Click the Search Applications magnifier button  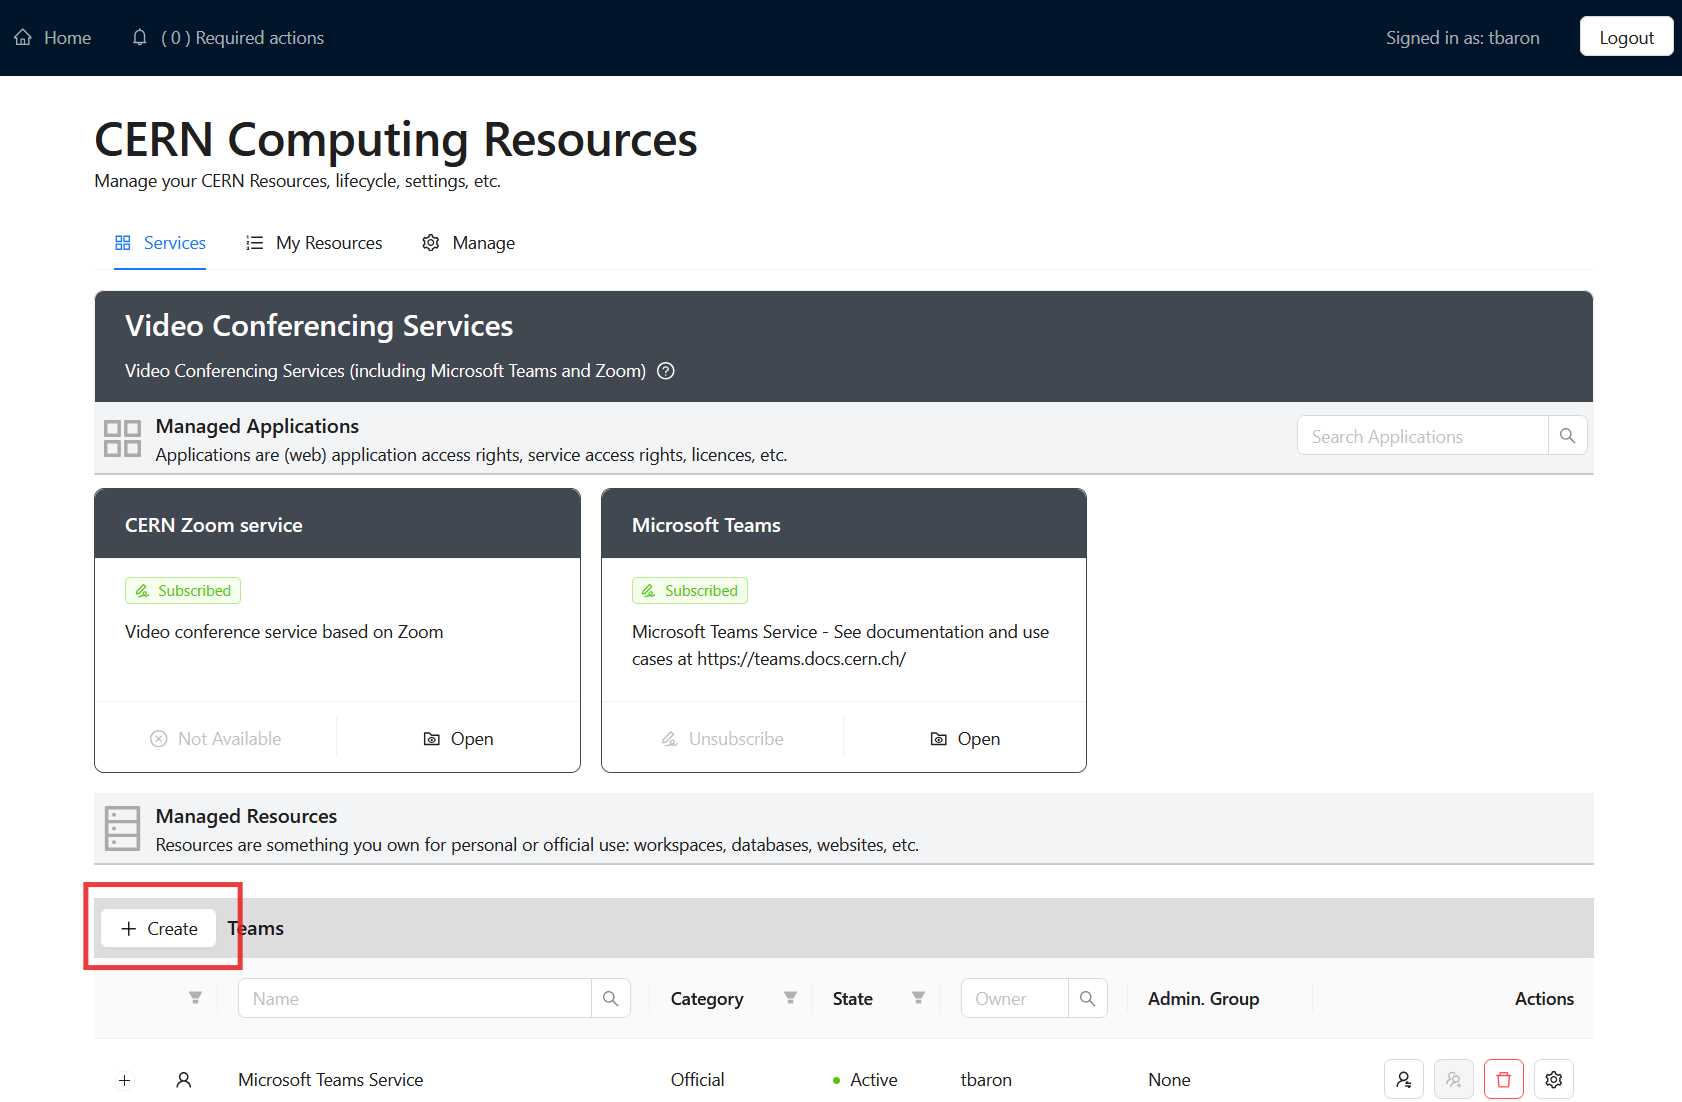click(1567, 436)
